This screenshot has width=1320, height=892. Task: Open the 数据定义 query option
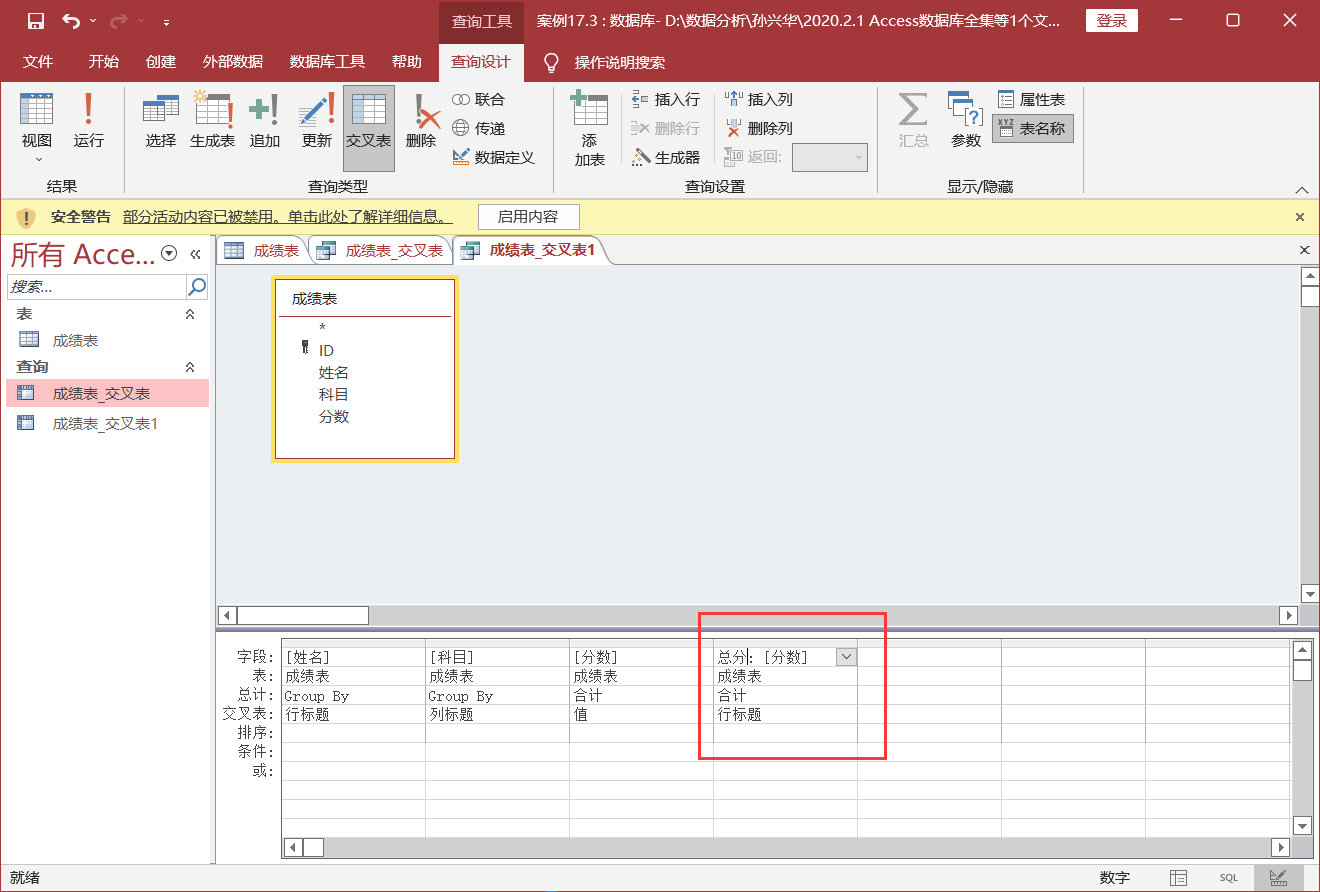[x=494, y=157]
